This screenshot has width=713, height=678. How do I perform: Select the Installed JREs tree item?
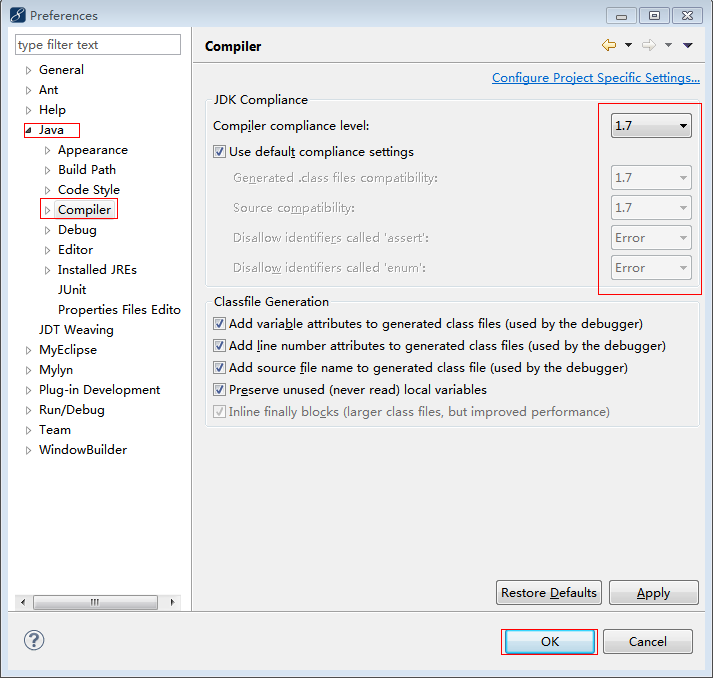pos(97,270)
